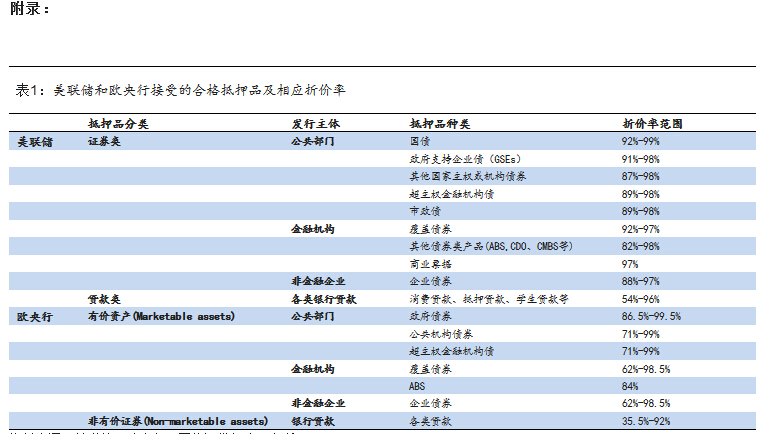Image resolution: width=761 pixels, height=434 pixels.
Task: Select the '91%-98%' rate value
Action: pyautogui.click(x=641, y=159)
